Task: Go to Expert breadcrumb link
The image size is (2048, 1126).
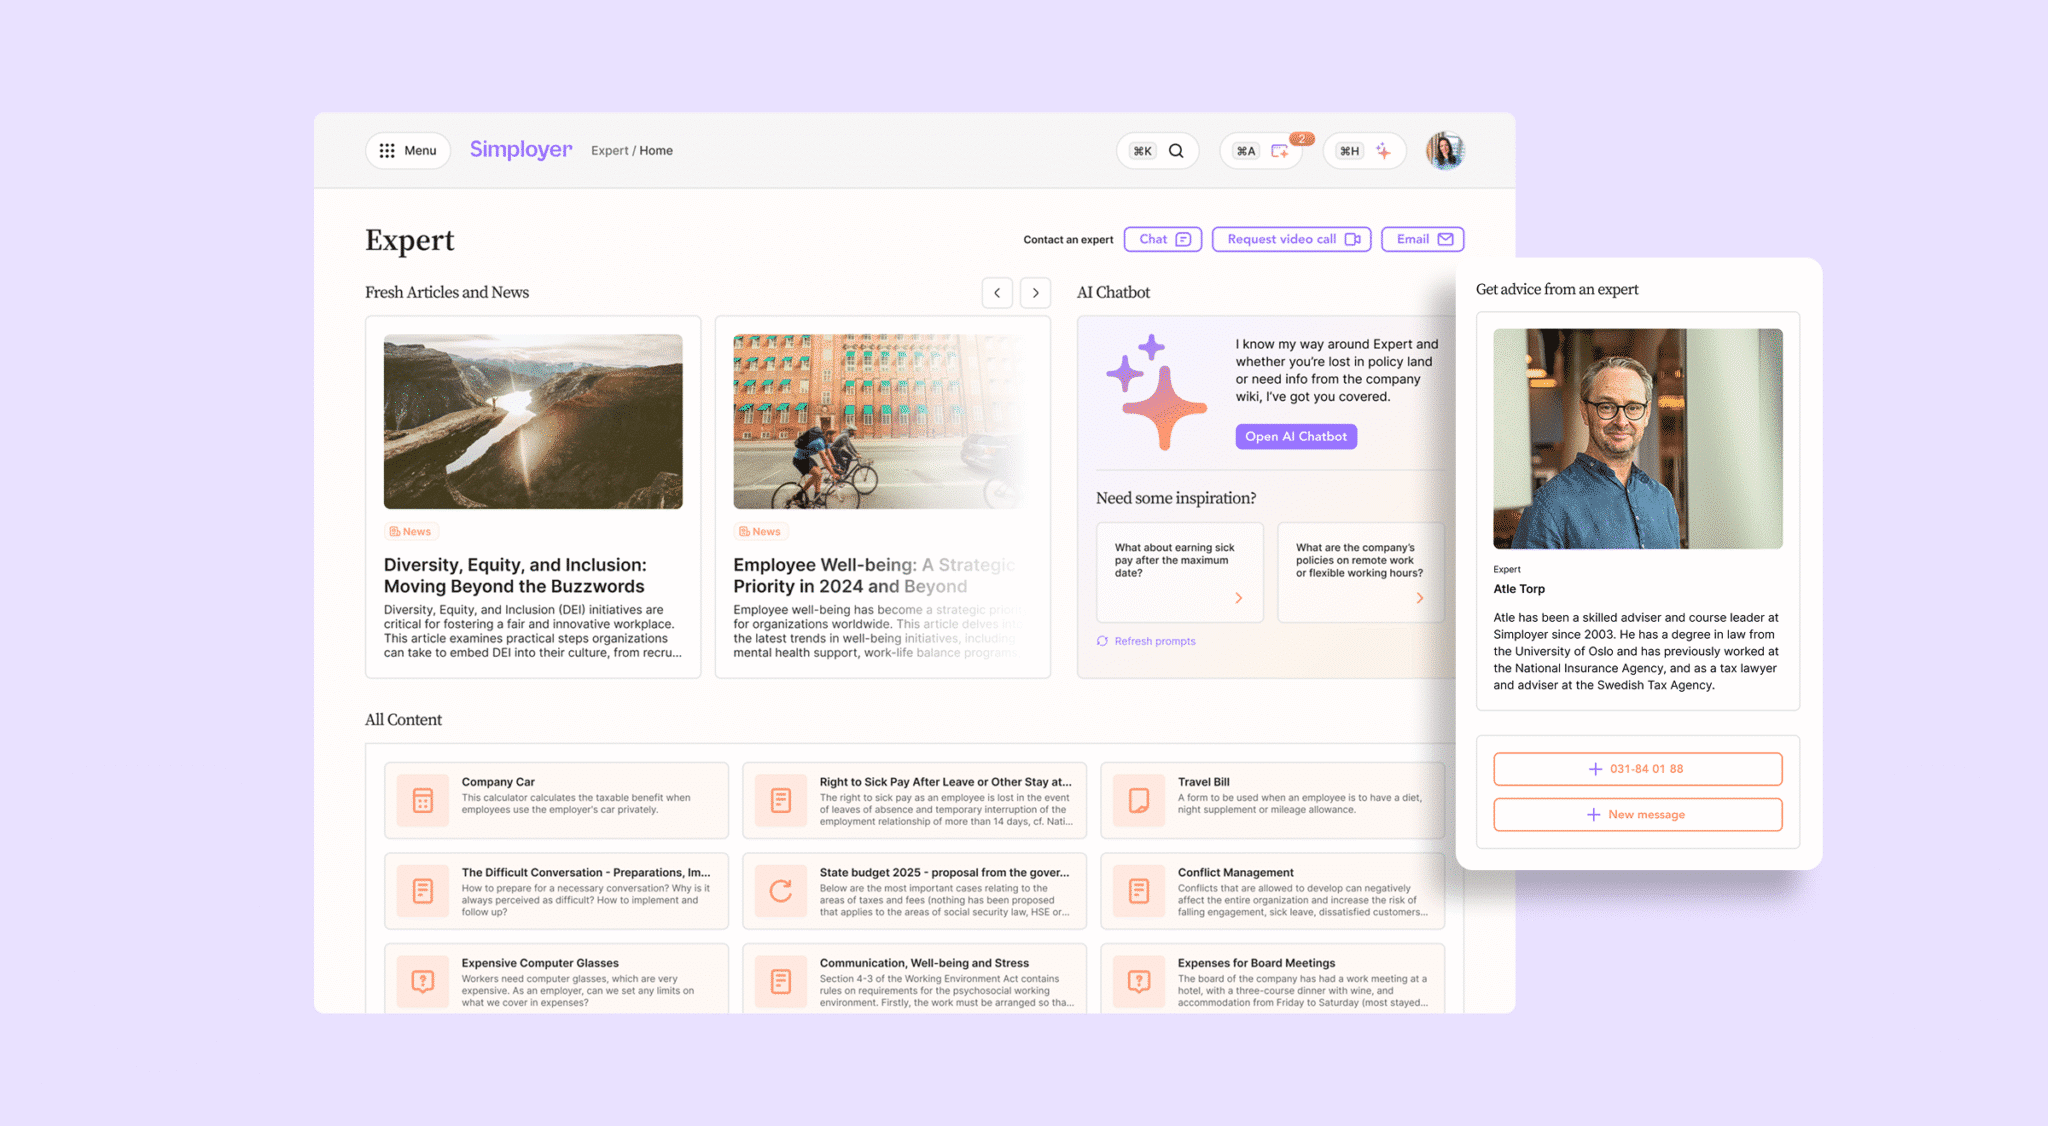Action: (x=609, y=151)
